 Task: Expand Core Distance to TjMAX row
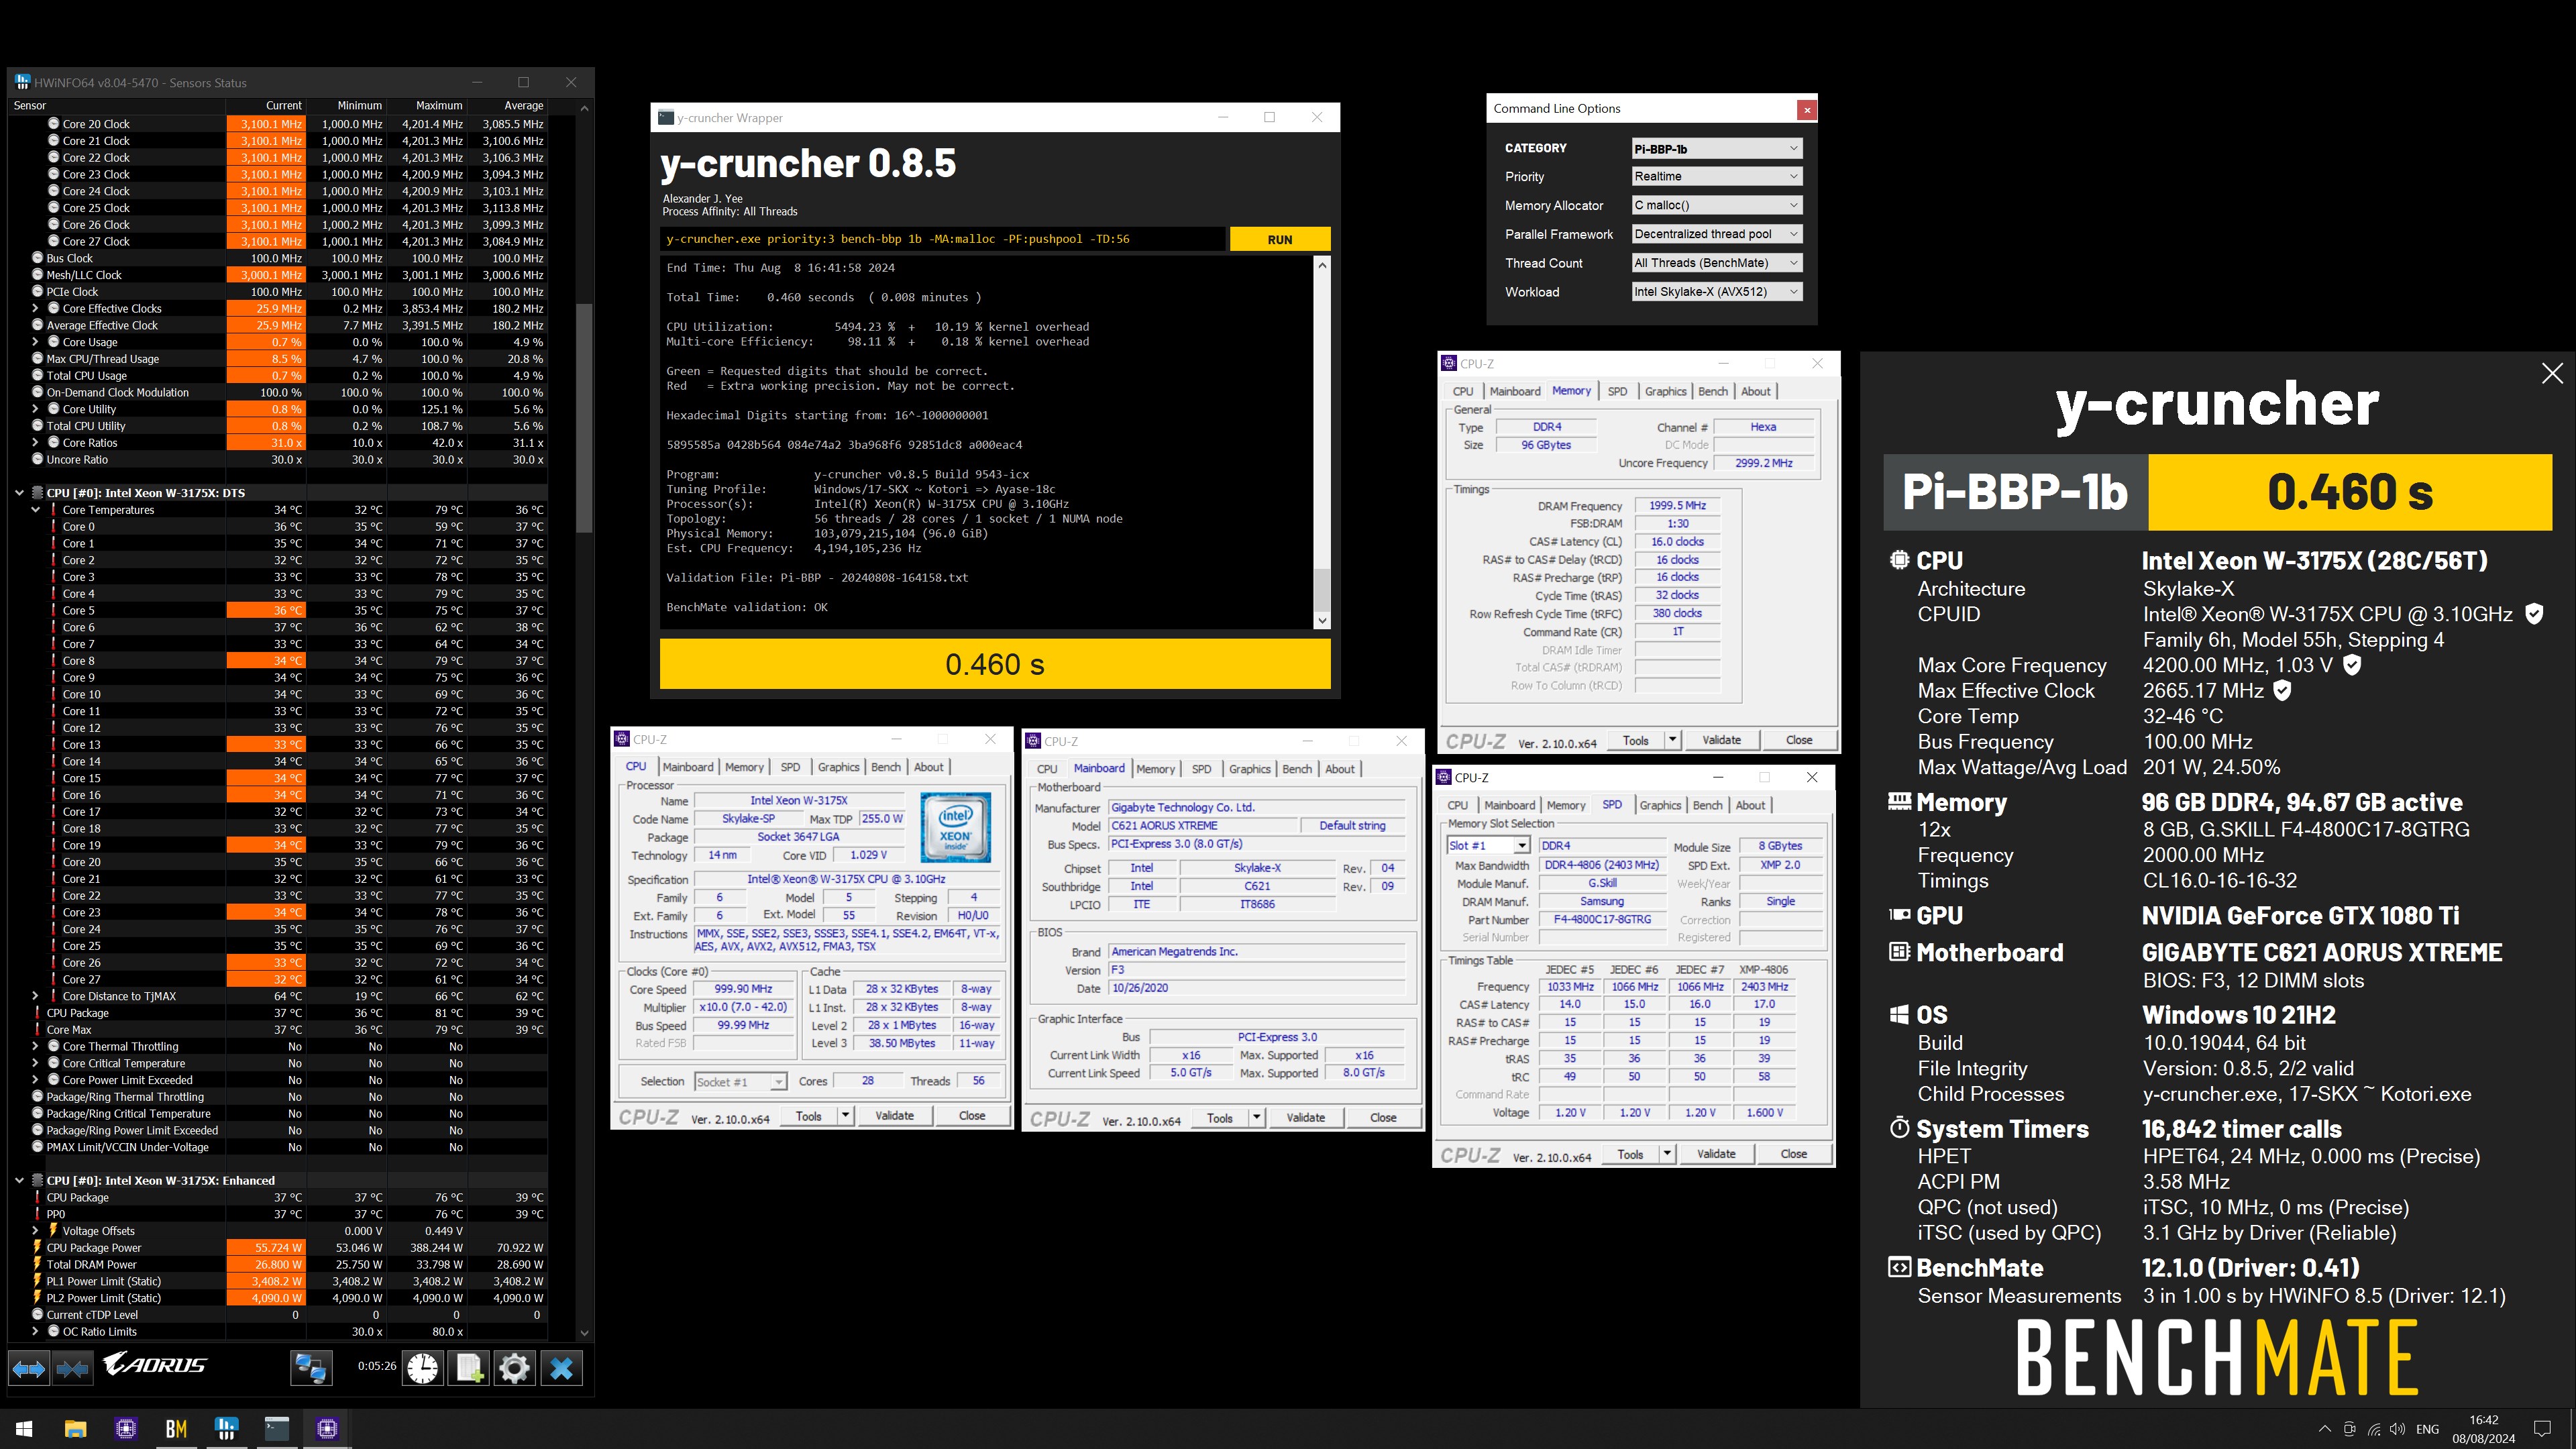35,996
